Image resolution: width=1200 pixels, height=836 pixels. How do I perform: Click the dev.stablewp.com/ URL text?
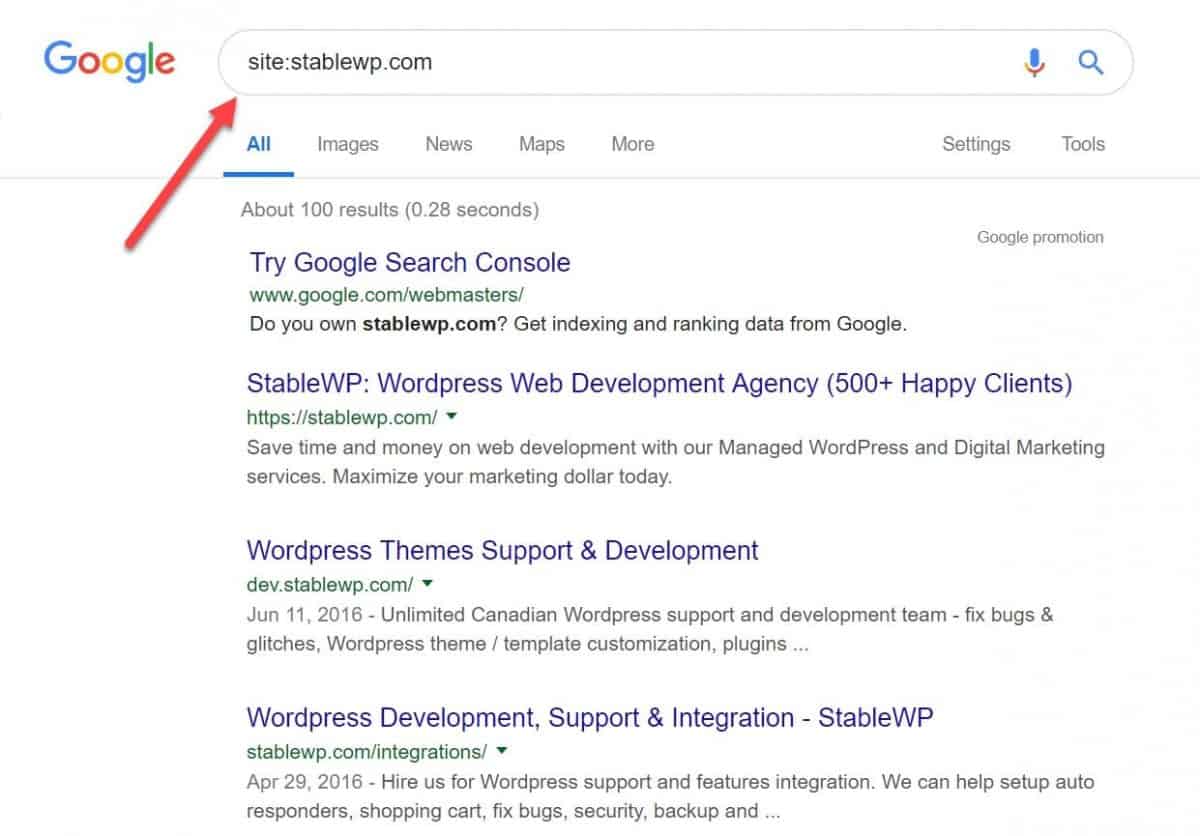[x=329, y=584]
